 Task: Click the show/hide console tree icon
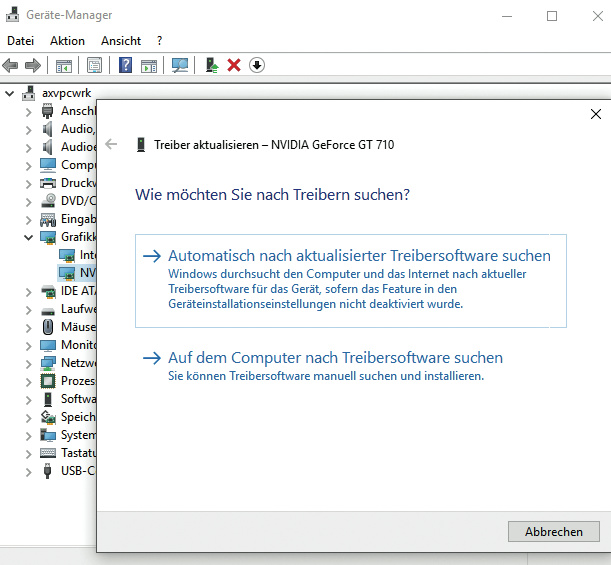point(63,65)
